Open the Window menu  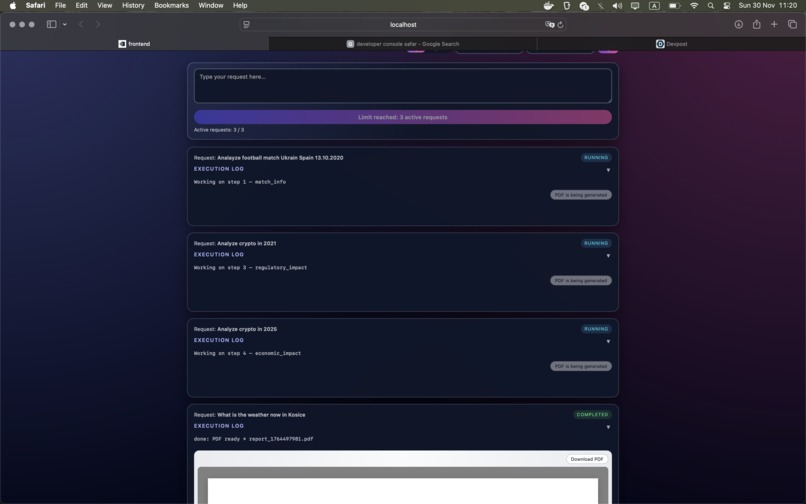pyautogui.click(x=211, y=6)
